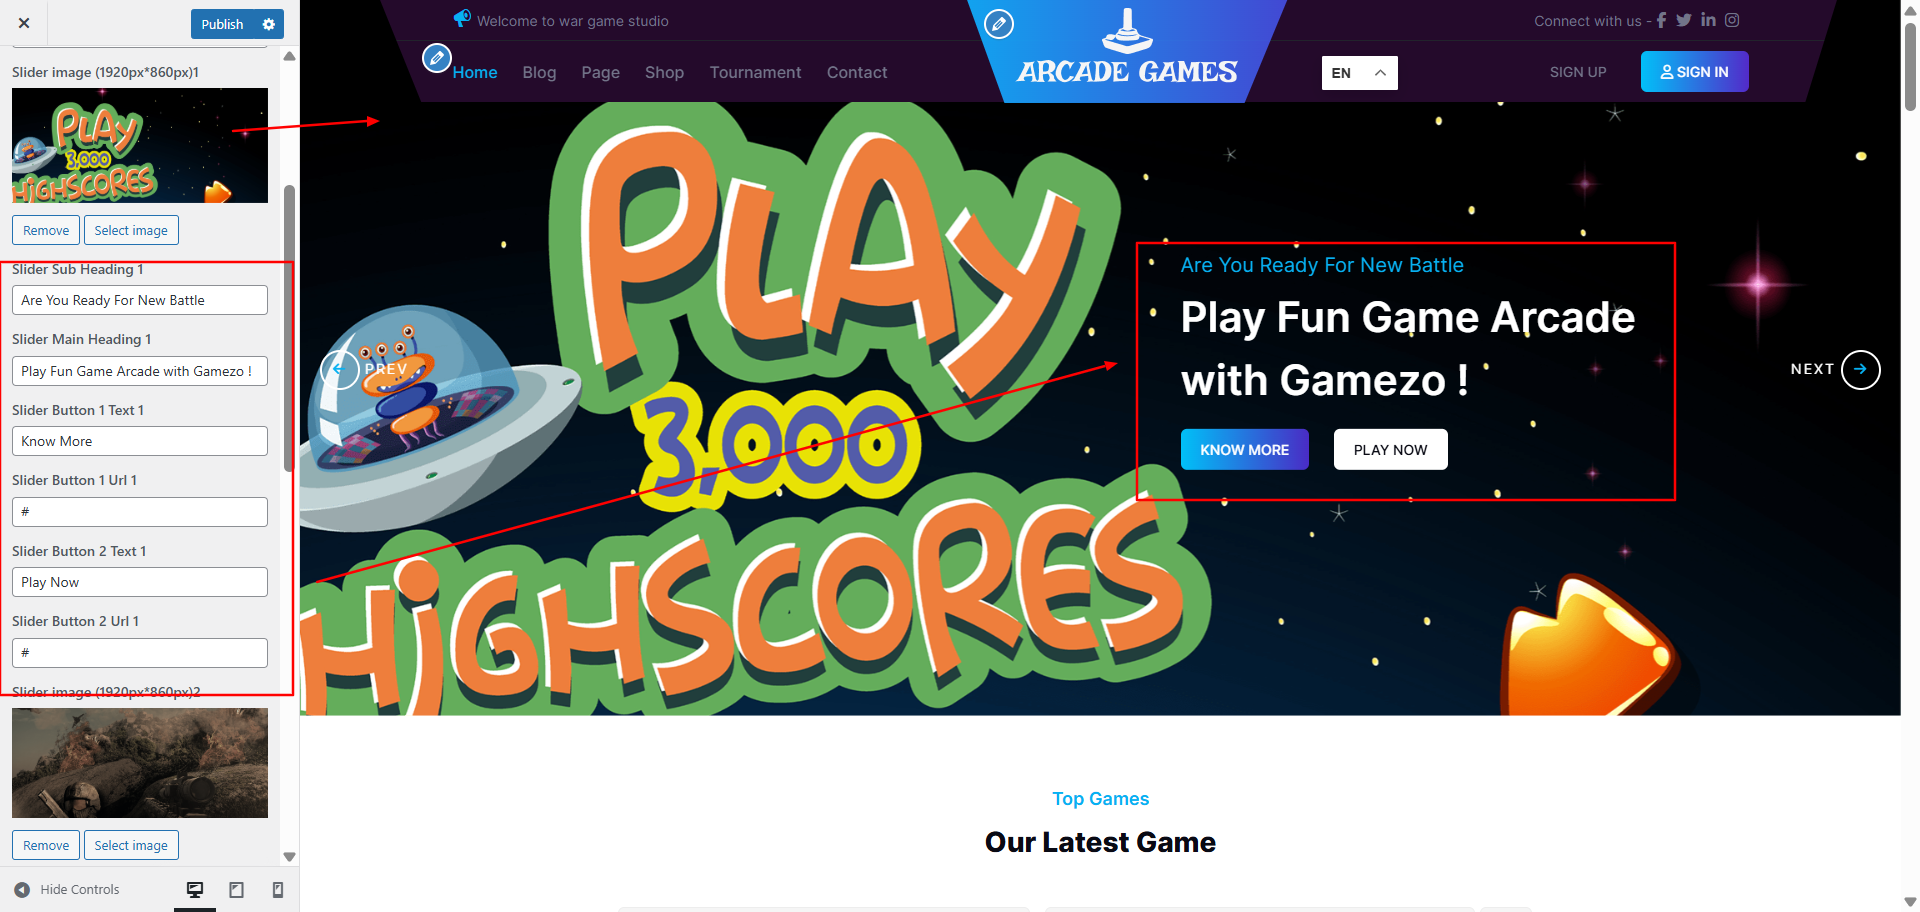Click edit pencil beside Home menu
The image size is (1920, 912).
(436, 58)
